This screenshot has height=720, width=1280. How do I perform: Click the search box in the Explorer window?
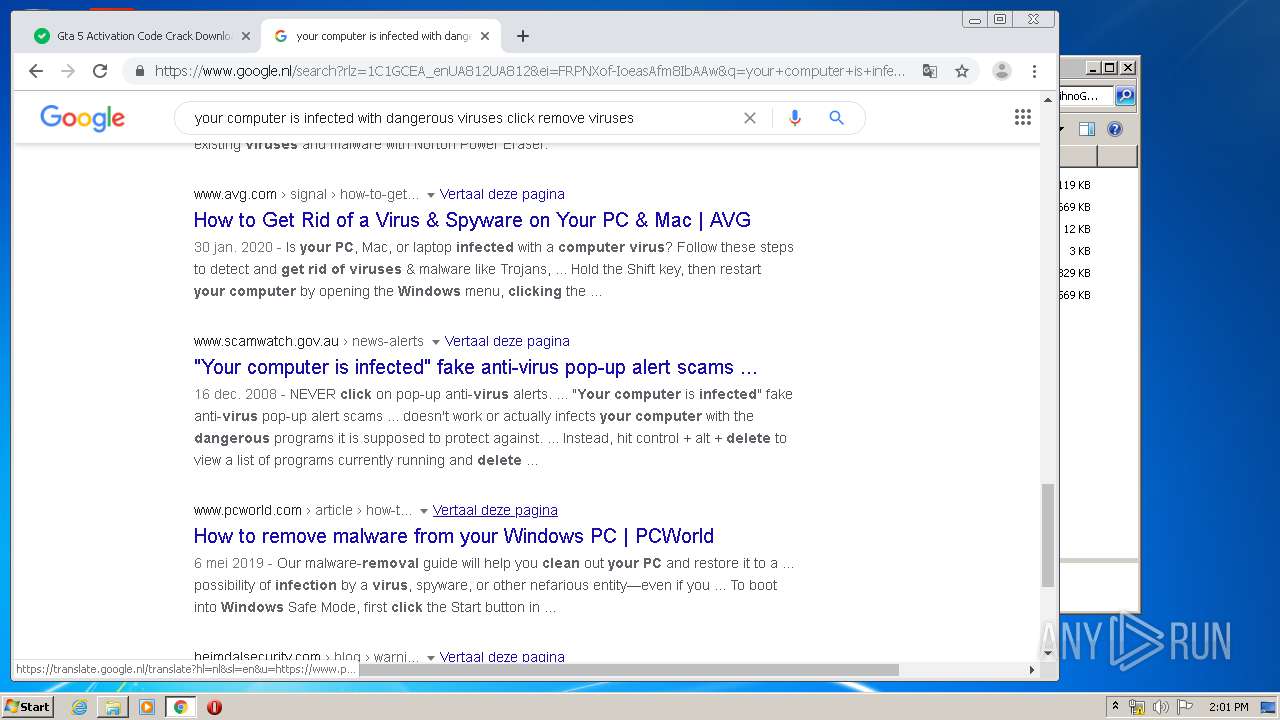[x=1086, y=96]
